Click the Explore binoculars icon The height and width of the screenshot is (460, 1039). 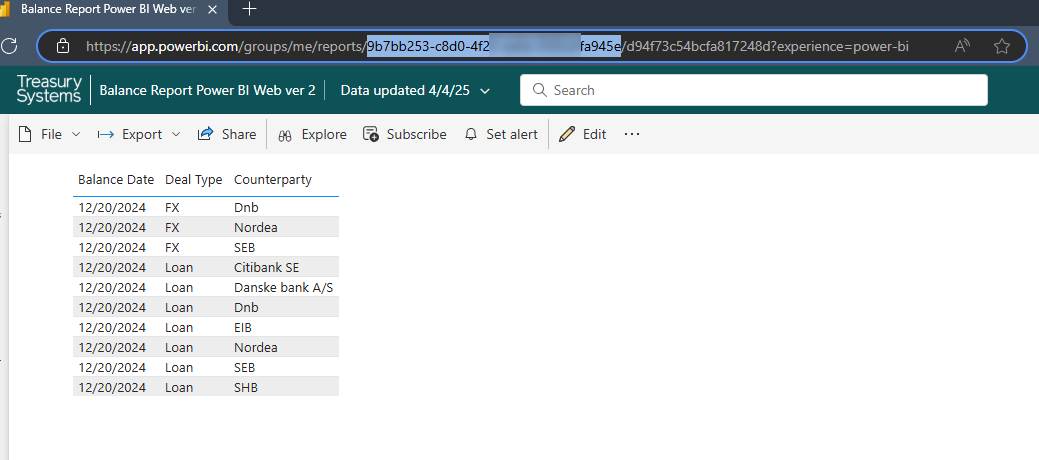tap(285, 135)
